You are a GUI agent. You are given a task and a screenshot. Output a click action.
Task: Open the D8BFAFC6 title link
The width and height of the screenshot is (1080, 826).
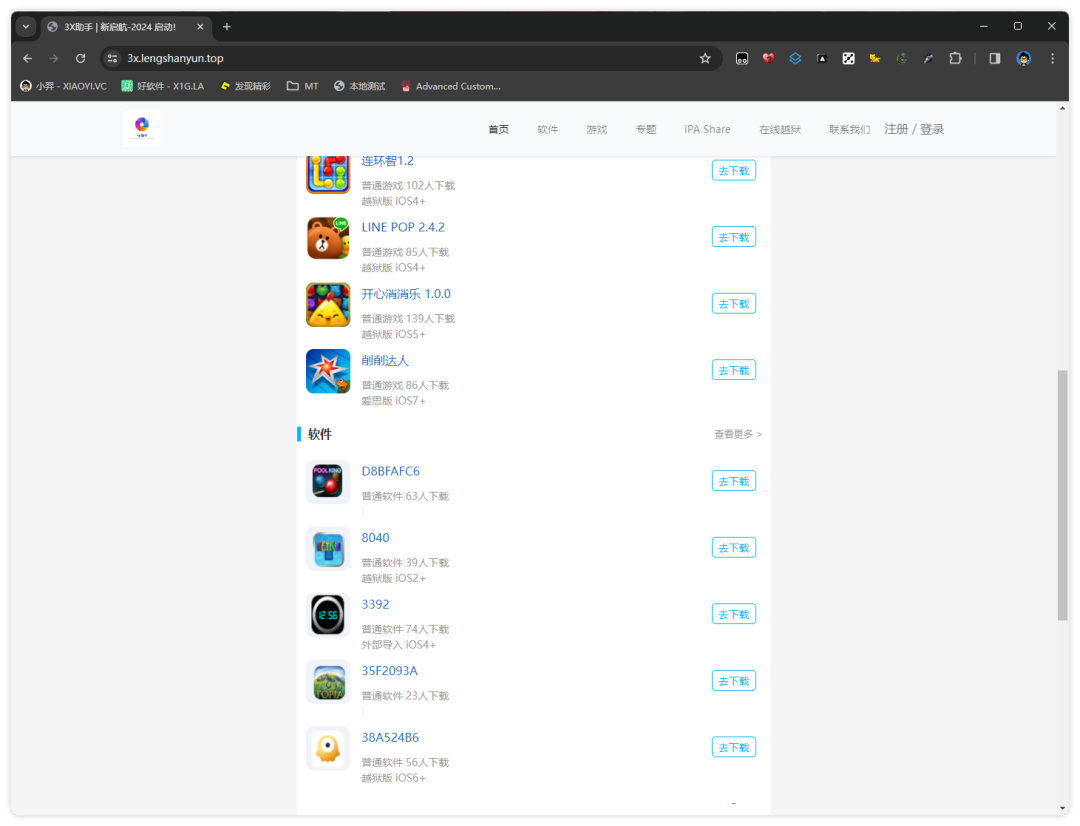click(x=391, y=471)
